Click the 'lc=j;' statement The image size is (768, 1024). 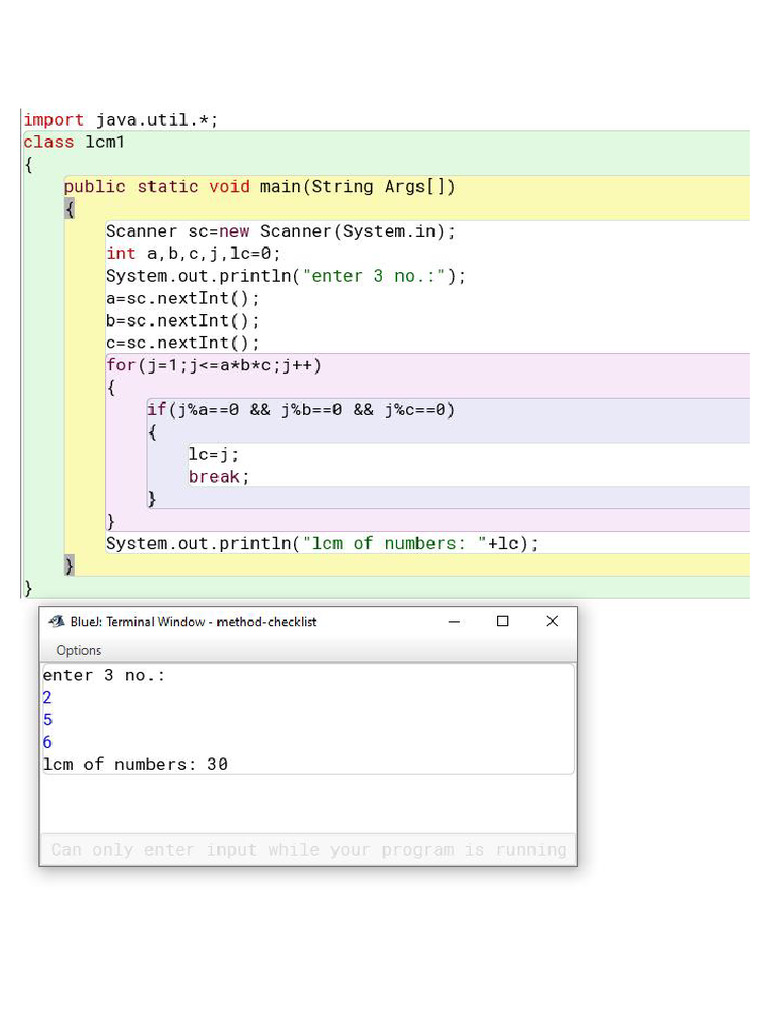point(214,455)
